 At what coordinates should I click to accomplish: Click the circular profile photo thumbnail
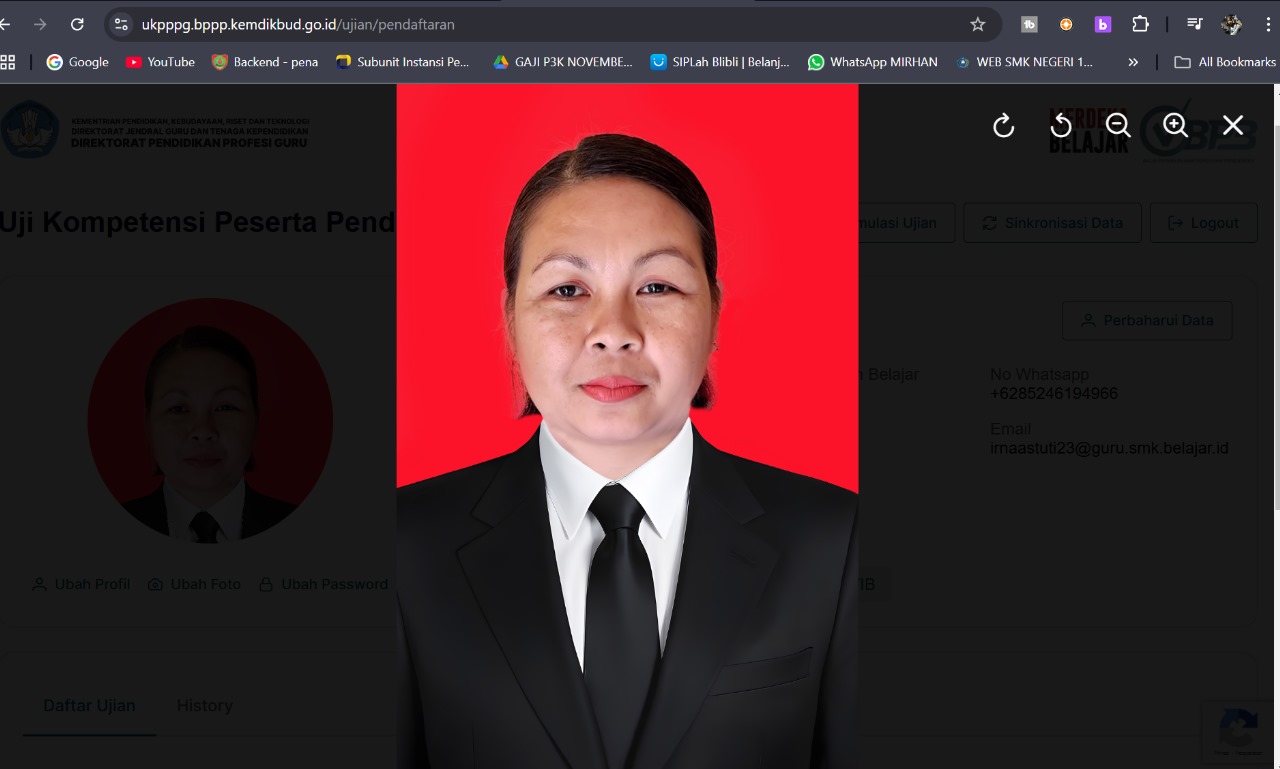(210, 421)
